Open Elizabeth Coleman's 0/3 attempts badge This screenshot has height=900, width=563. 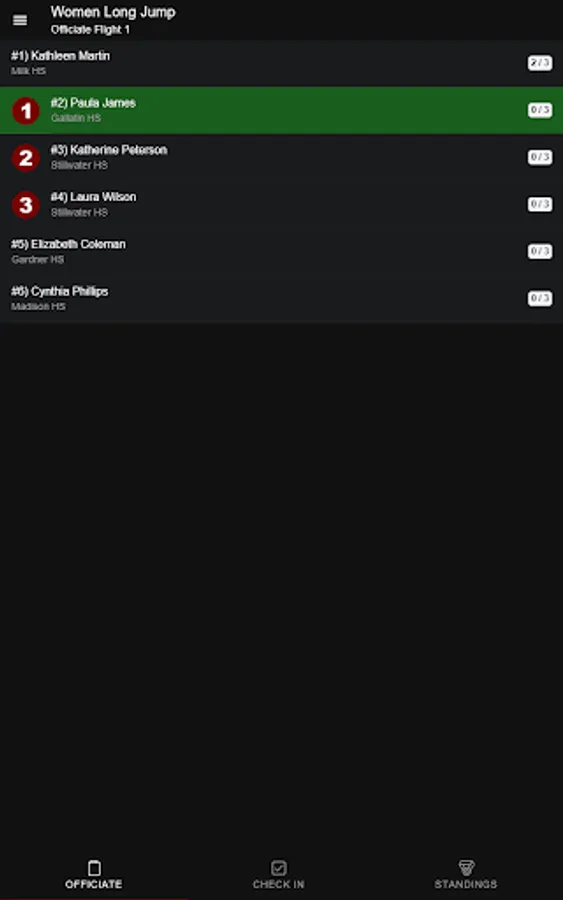coord(540,251)
